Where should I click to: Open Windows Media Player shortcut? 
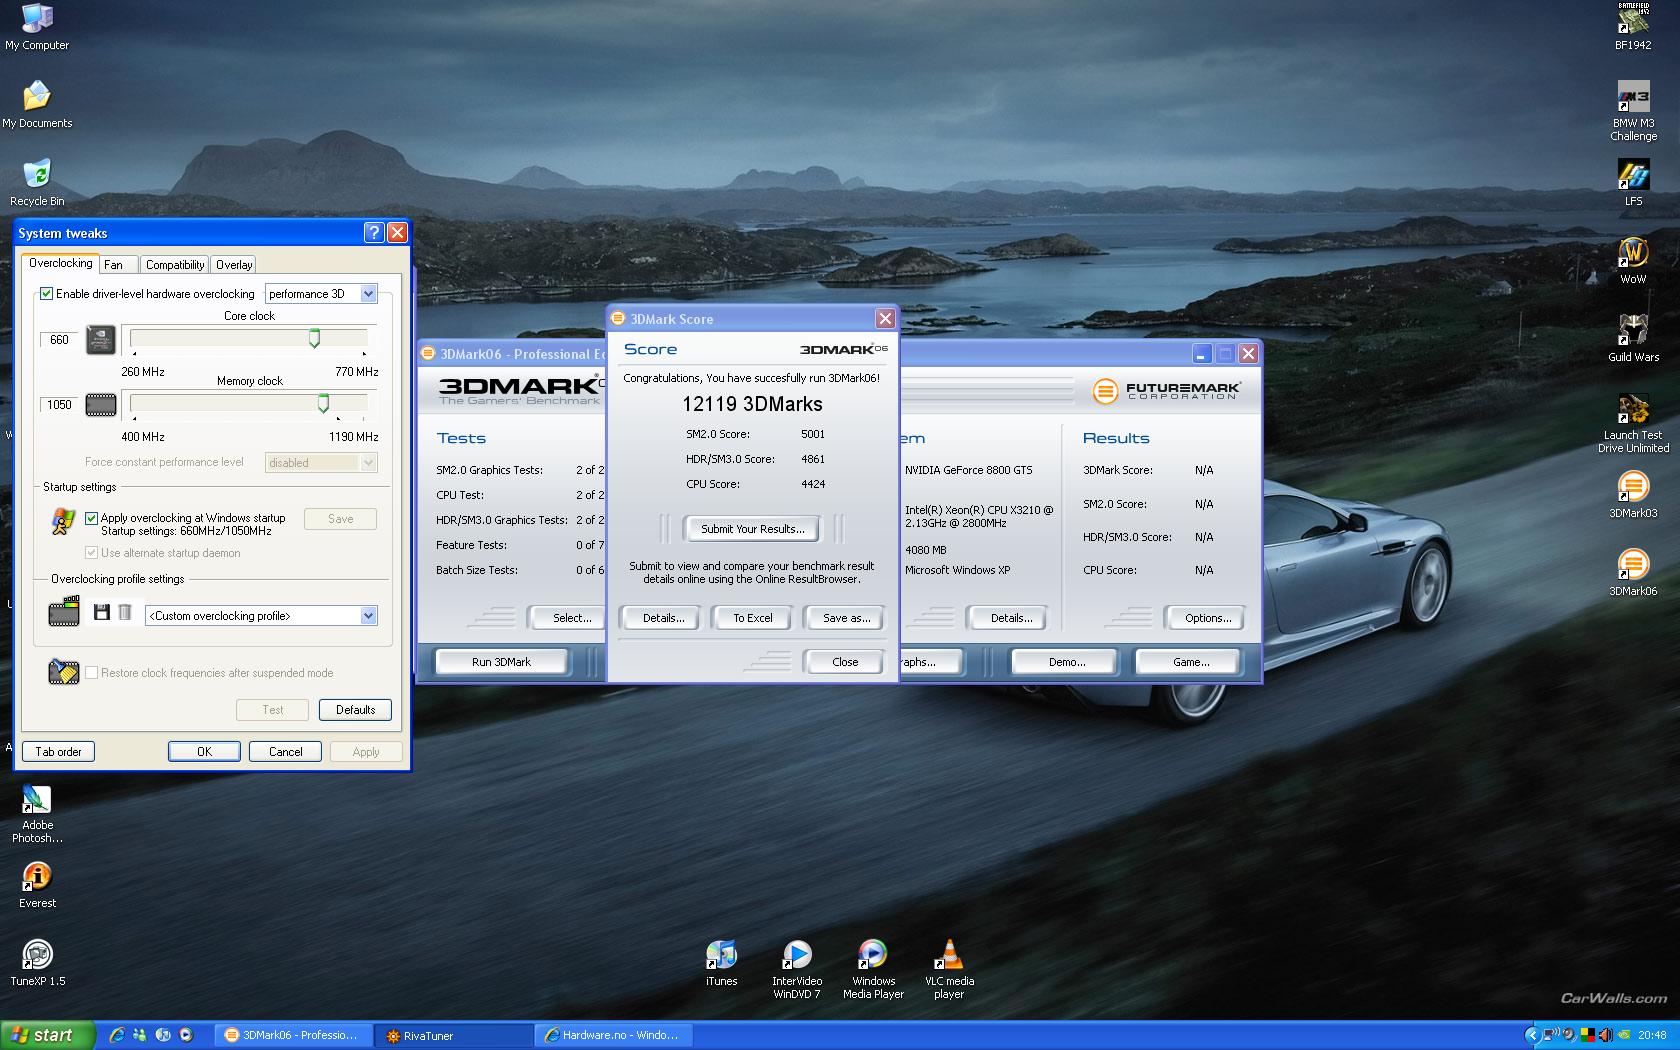pos(873,969)
